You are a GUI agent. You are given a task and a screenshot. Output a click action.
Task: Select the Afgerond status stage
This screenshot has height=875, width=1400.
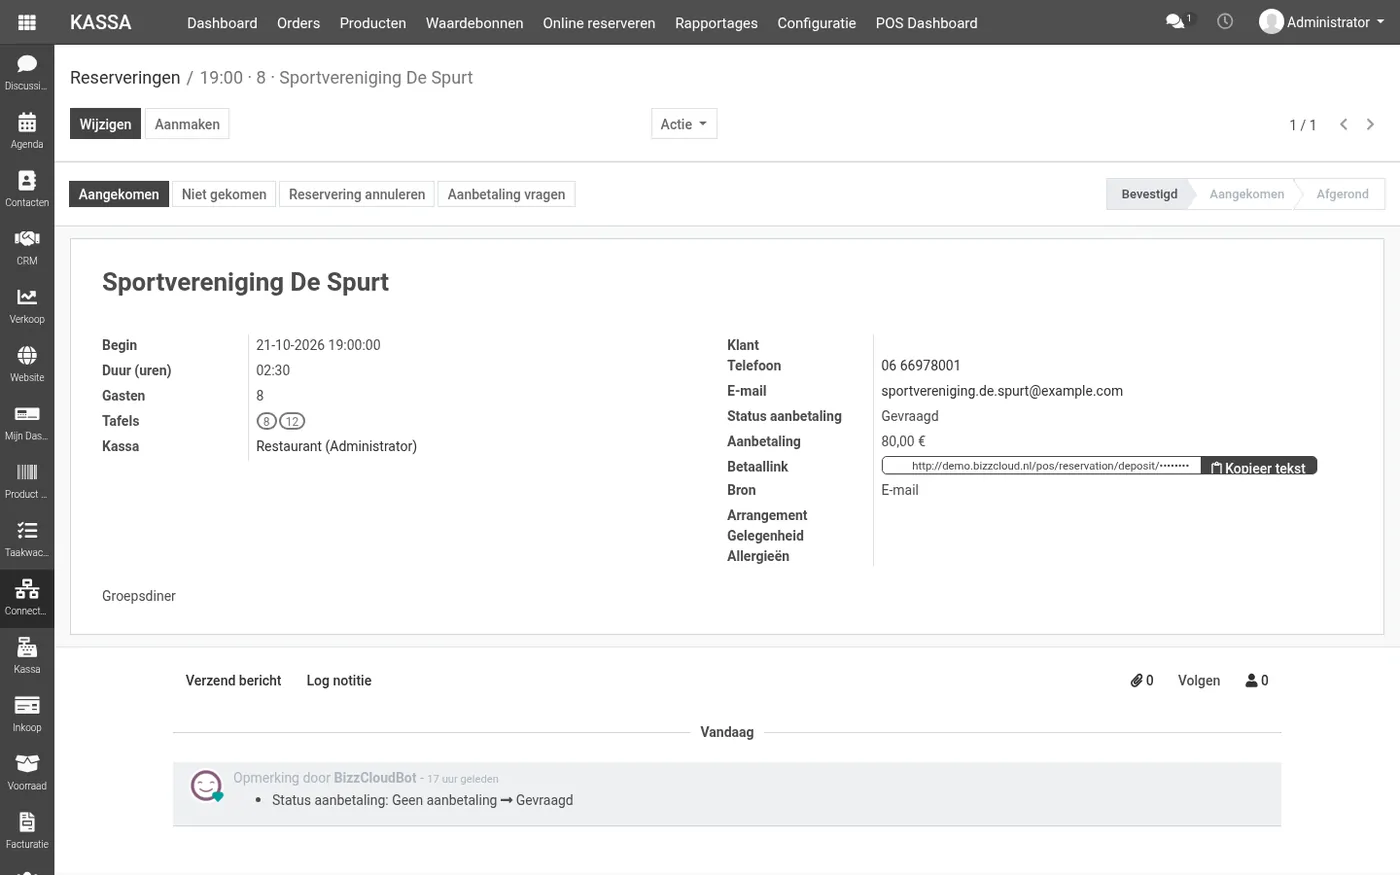(1342, 194)
